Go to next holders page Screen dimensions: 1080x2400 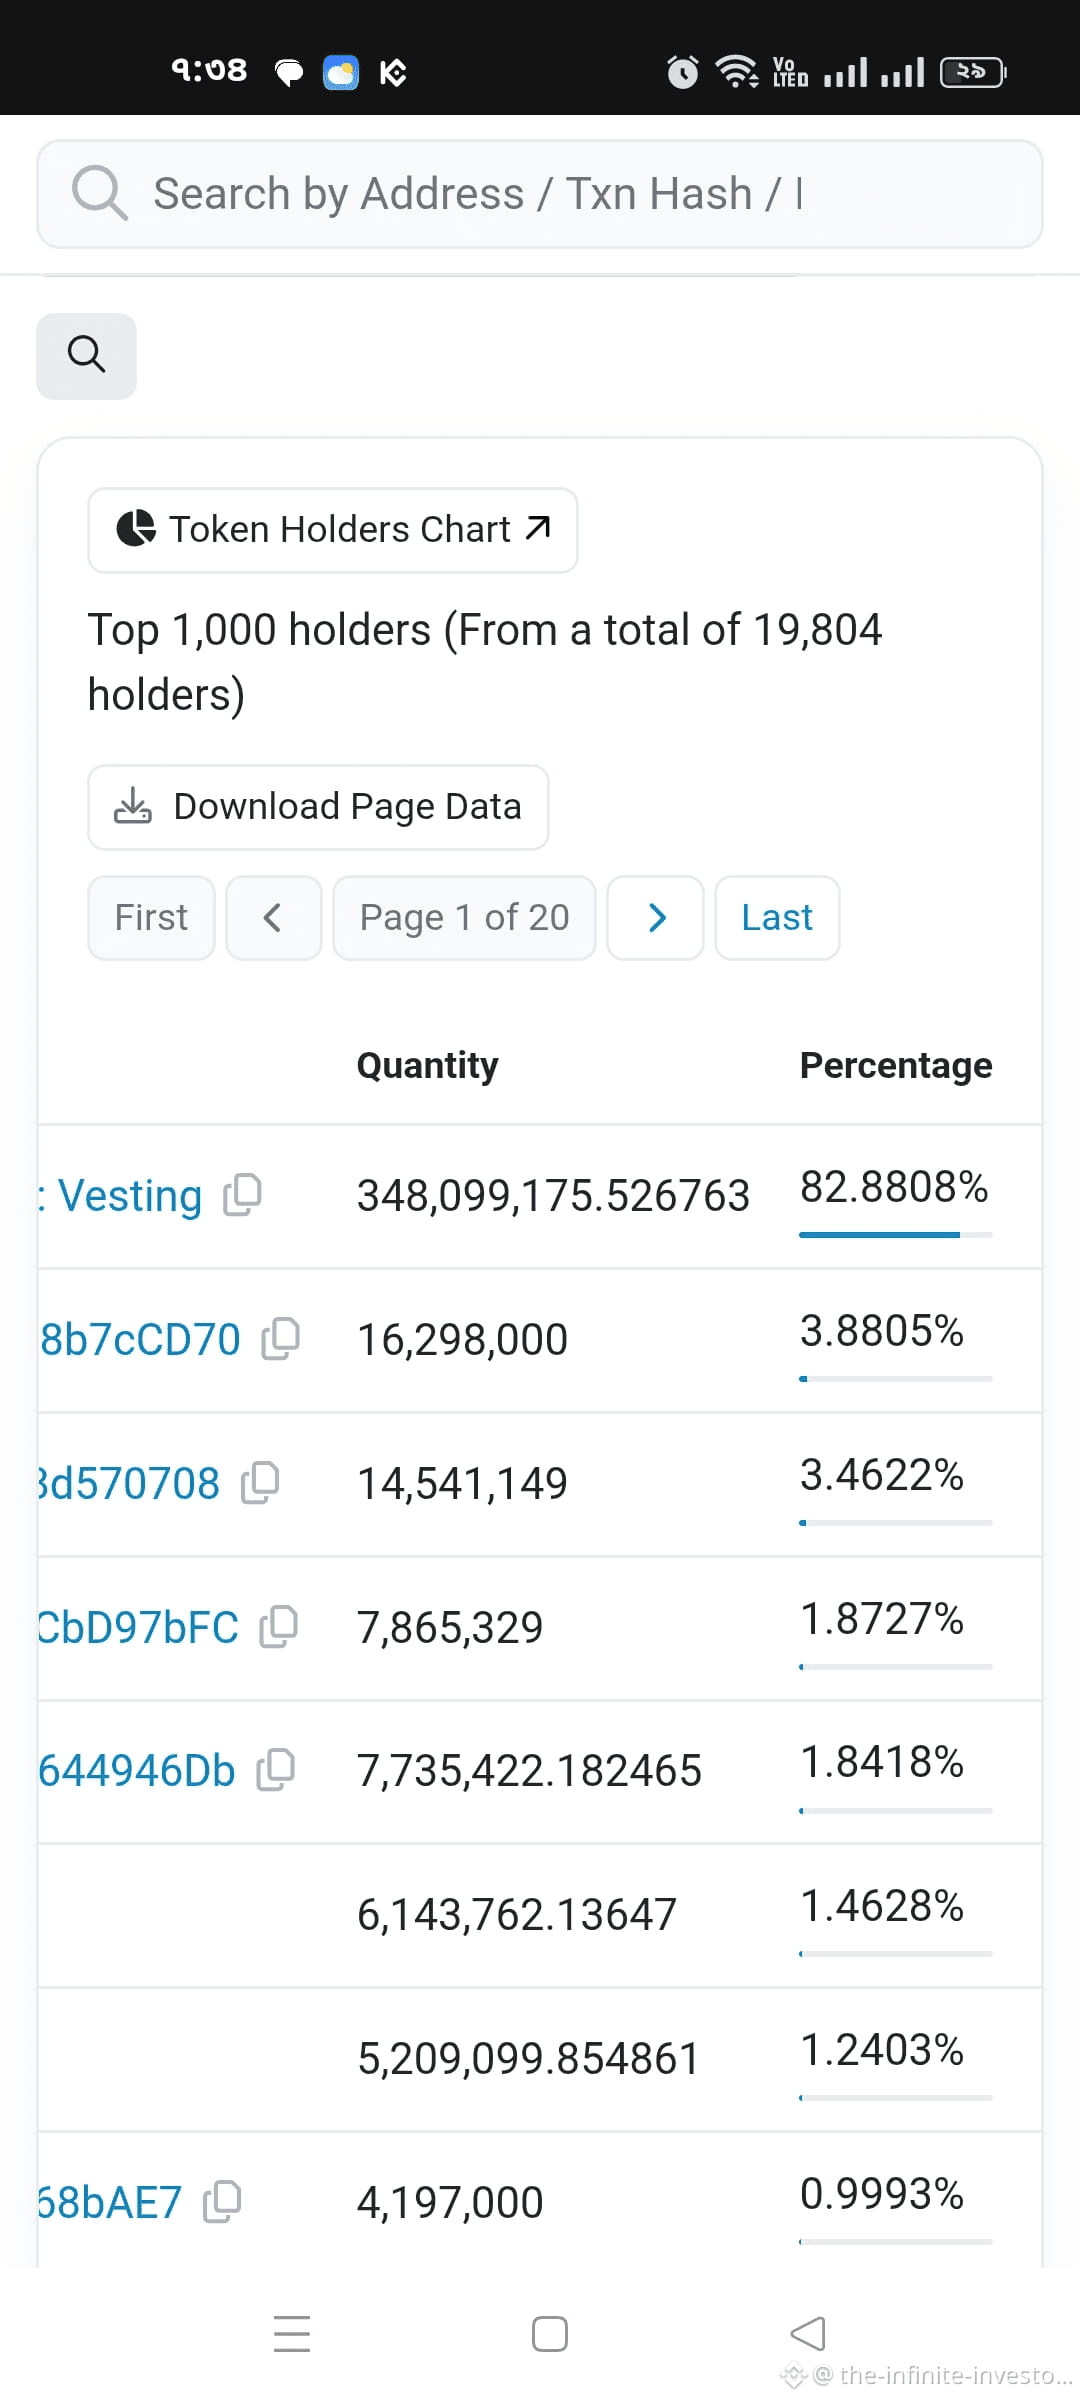click(x=655, y=918)
